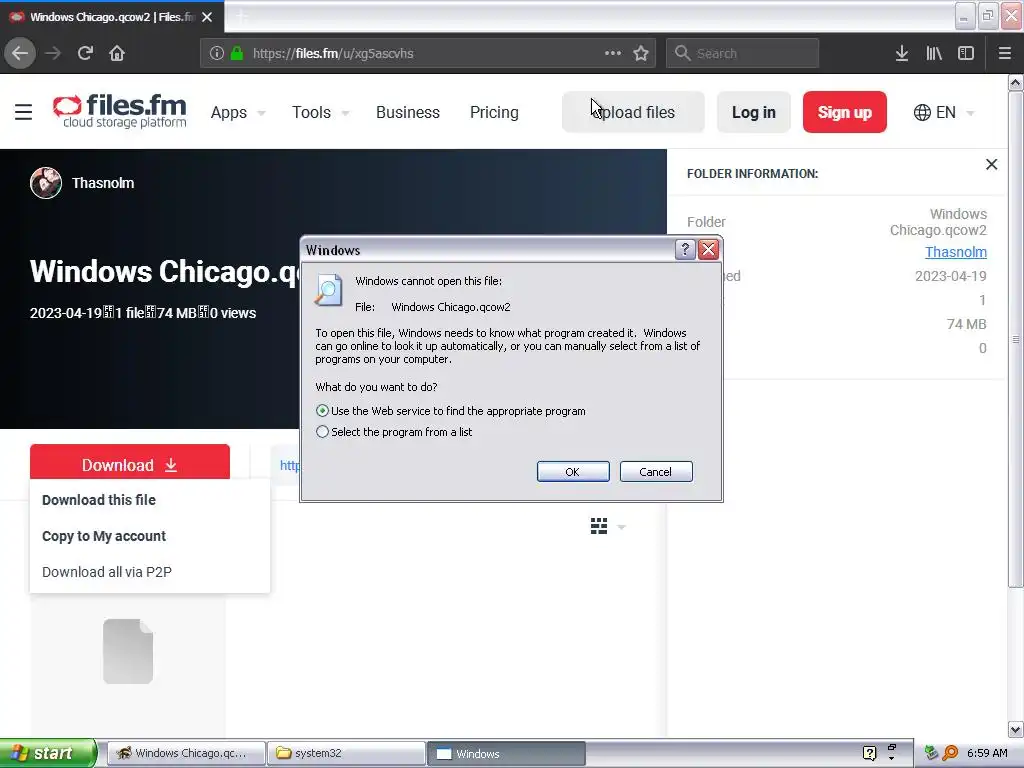Choose Copy to My account

(x=104, y=536)
